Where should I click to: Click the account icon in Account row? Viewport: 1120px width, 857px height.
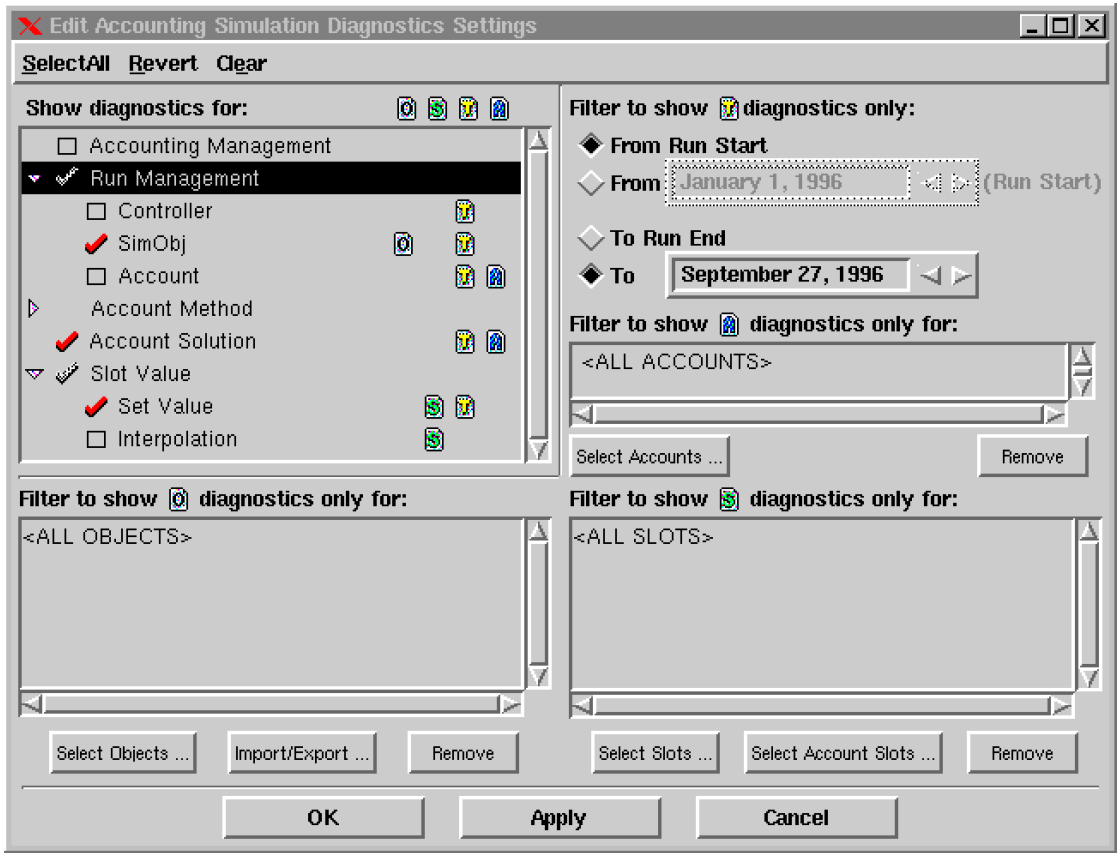point(496,277)
